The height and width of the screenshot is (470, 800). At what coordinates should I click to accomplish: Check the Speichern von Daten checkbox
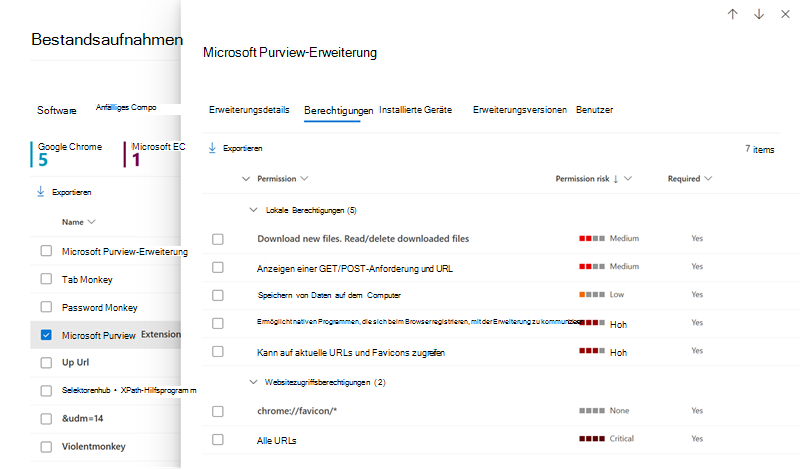(x=218, y=295)
